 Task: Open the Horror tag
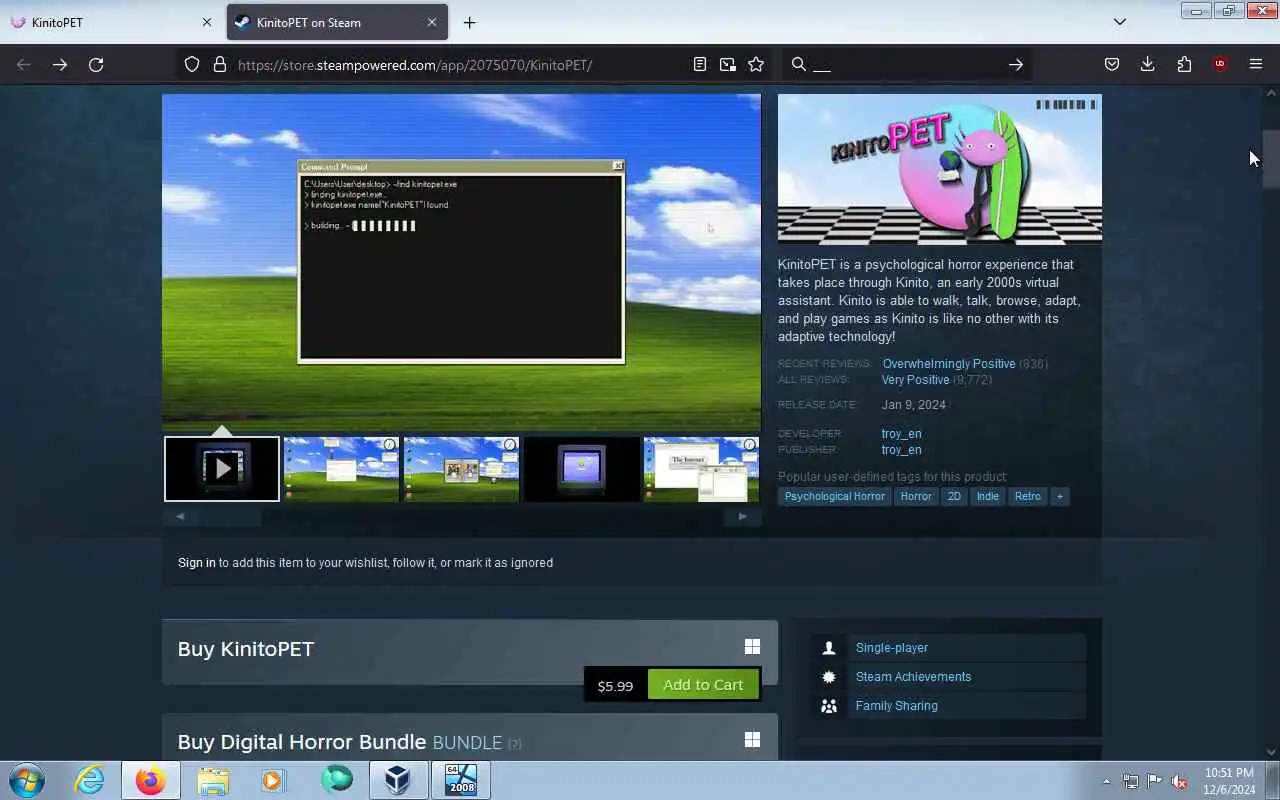pos(916,496)
